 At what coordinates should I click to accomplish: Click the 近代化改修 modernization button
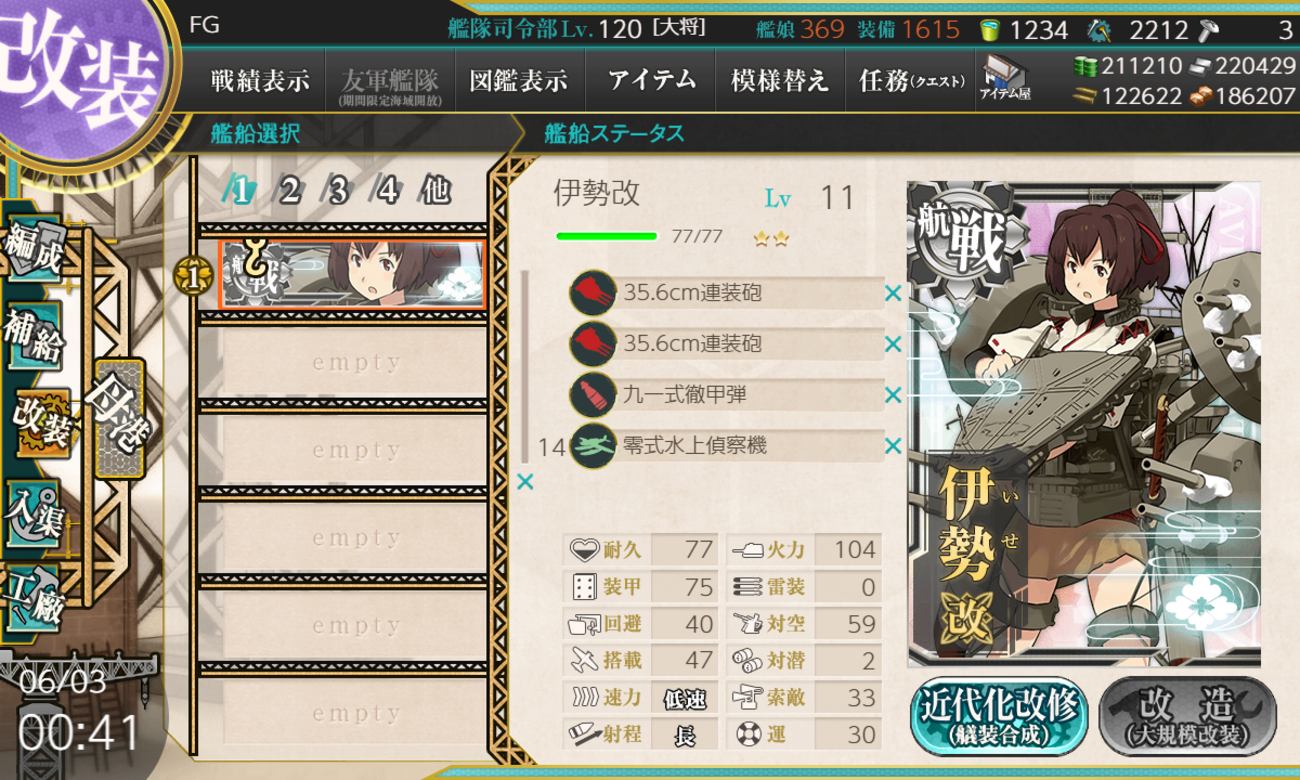(x=1001, y=716)
